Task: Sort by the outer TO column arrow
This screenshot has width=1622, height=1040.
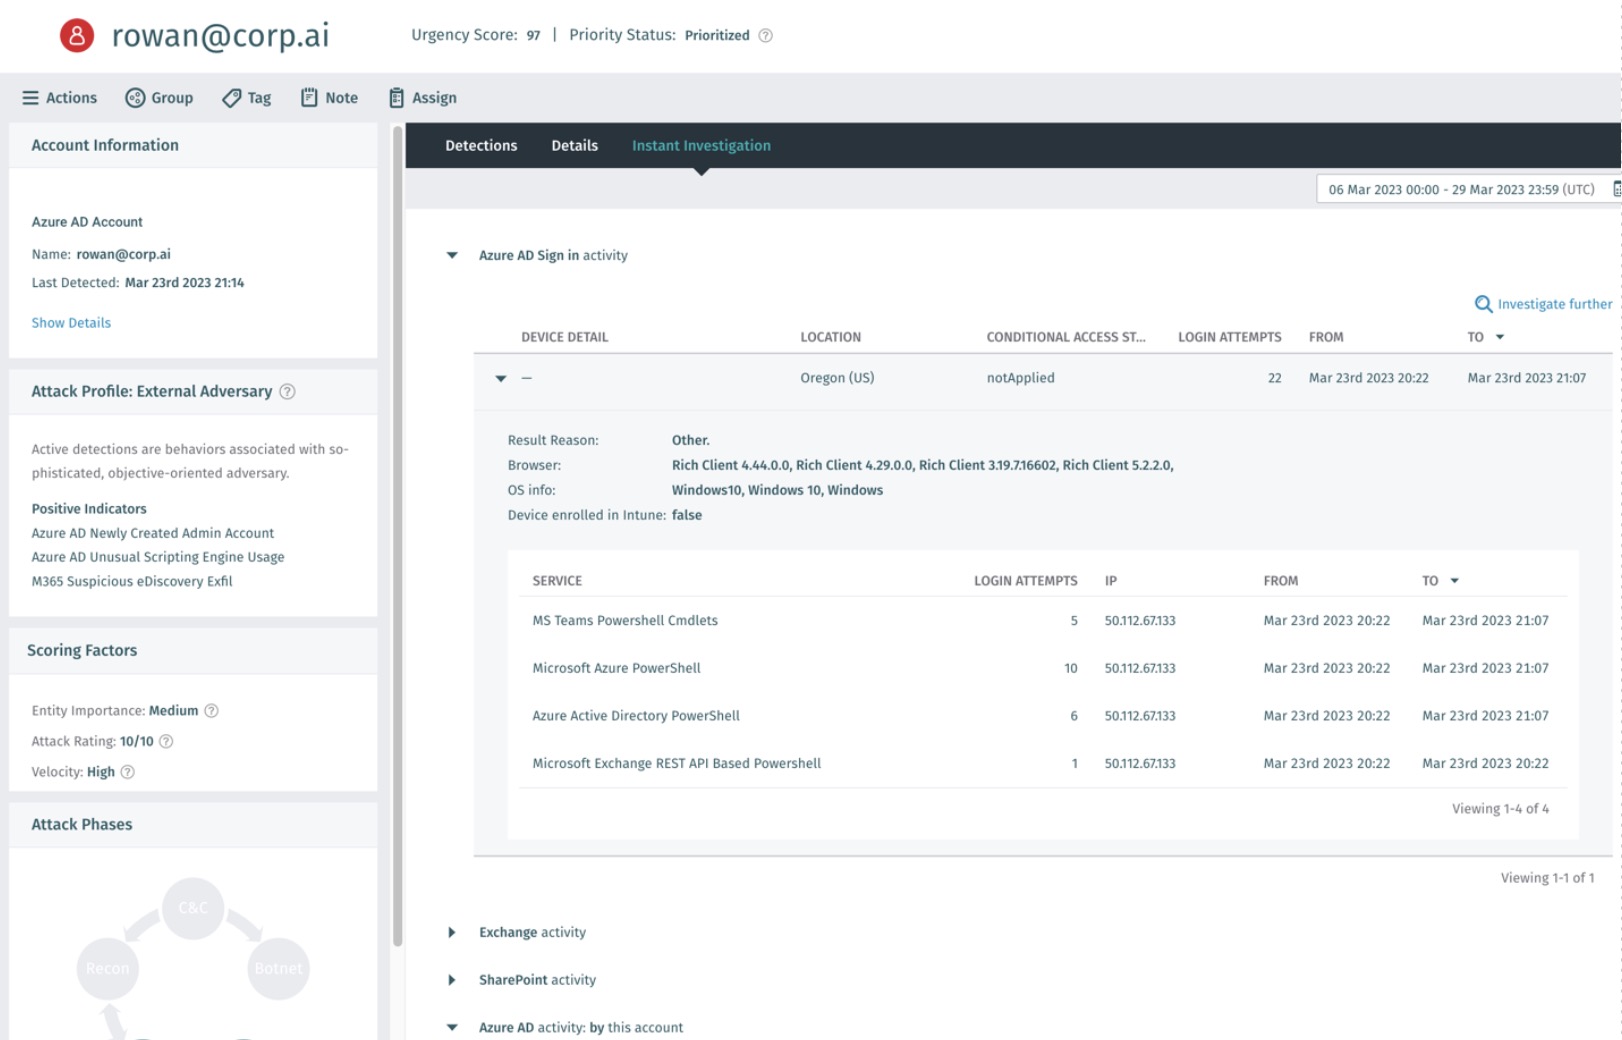Action: [1499, 337]
